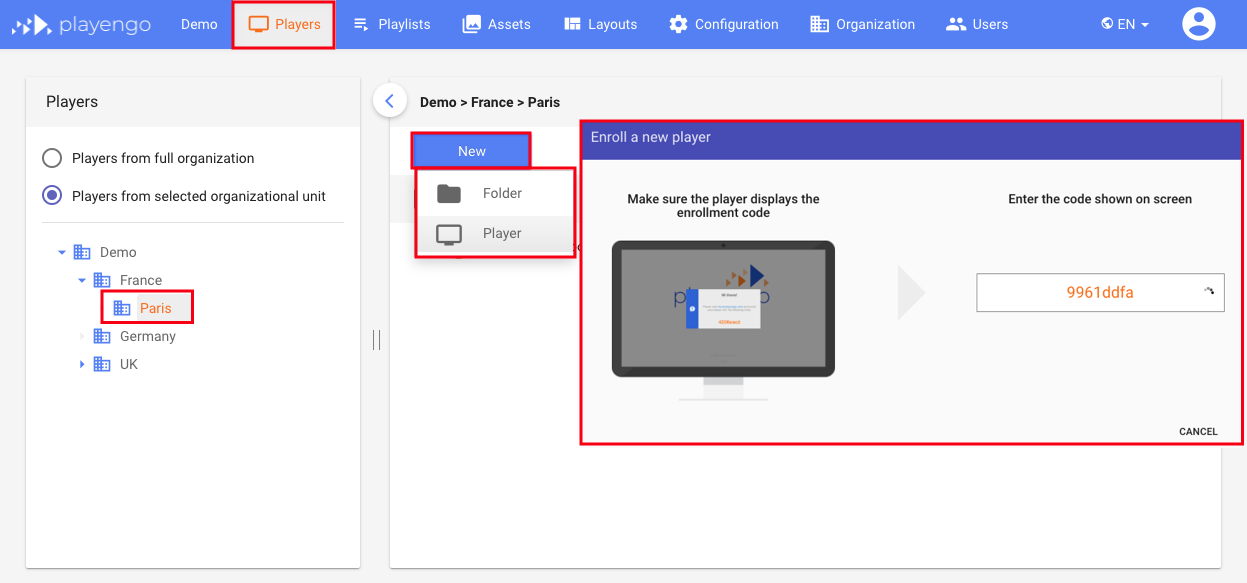Choose Folder from the New menu
The width and height of the screenshot is (1247, 583).
pos(495,193)
